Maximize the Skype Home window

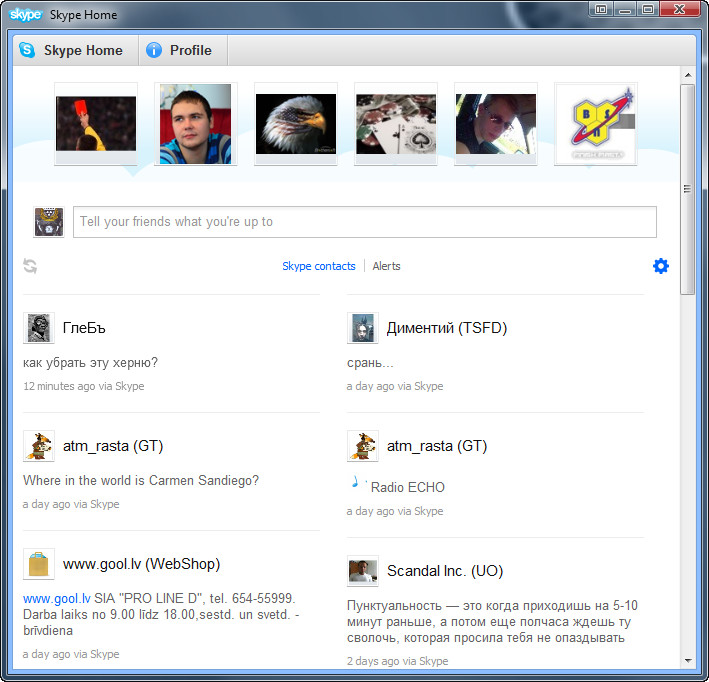648,9
